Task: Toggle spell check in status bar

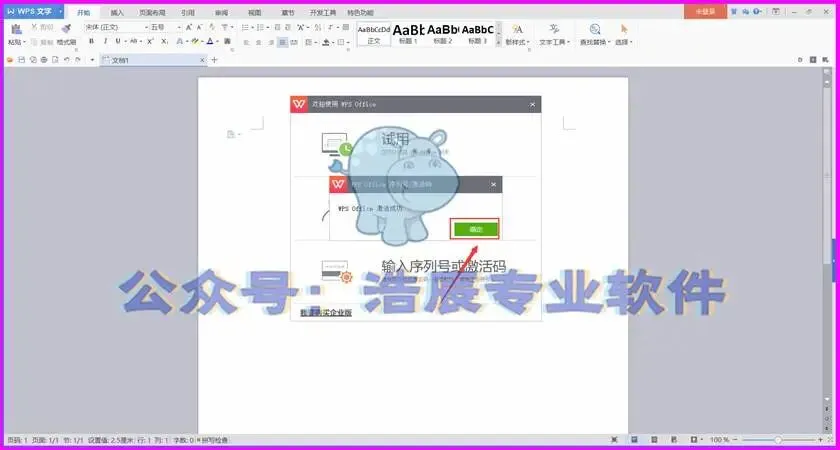Action: [212, 440]
